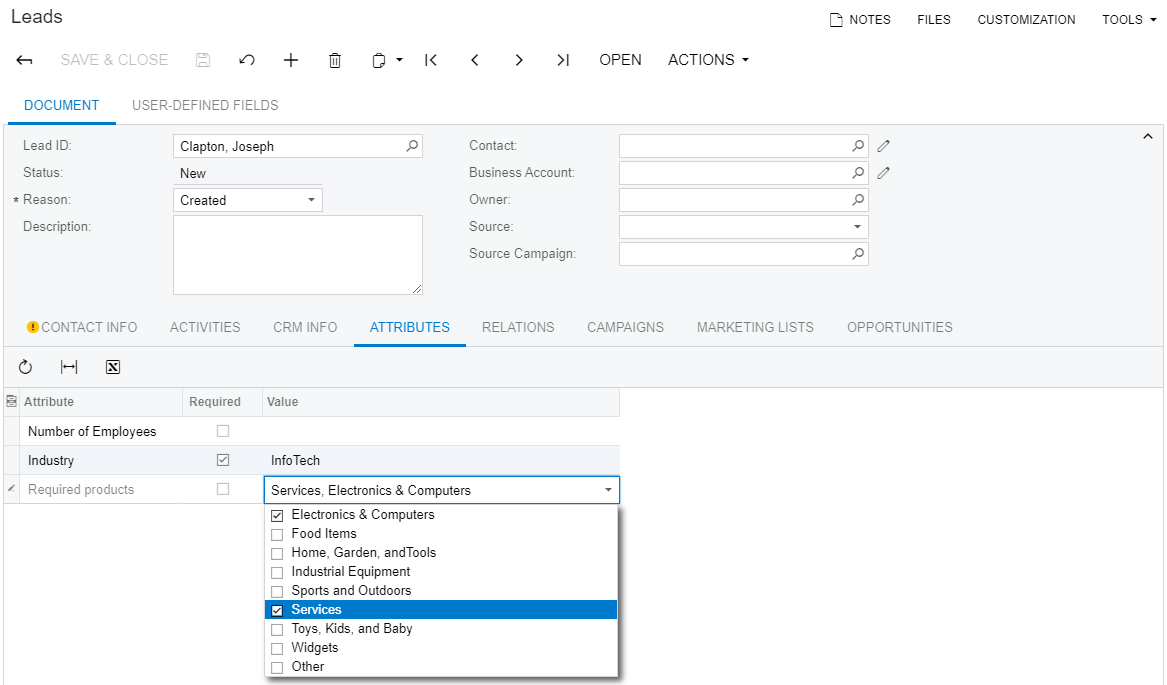Delete the lead using trash icon
Image resolution: width=1167 pixels, height=685 pixels.
pos(335,60)
